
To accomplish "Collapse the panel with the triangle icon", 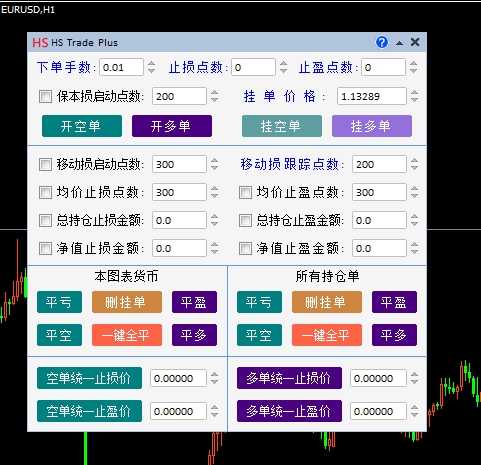I will pyautogui.click(x=399, y=43).
